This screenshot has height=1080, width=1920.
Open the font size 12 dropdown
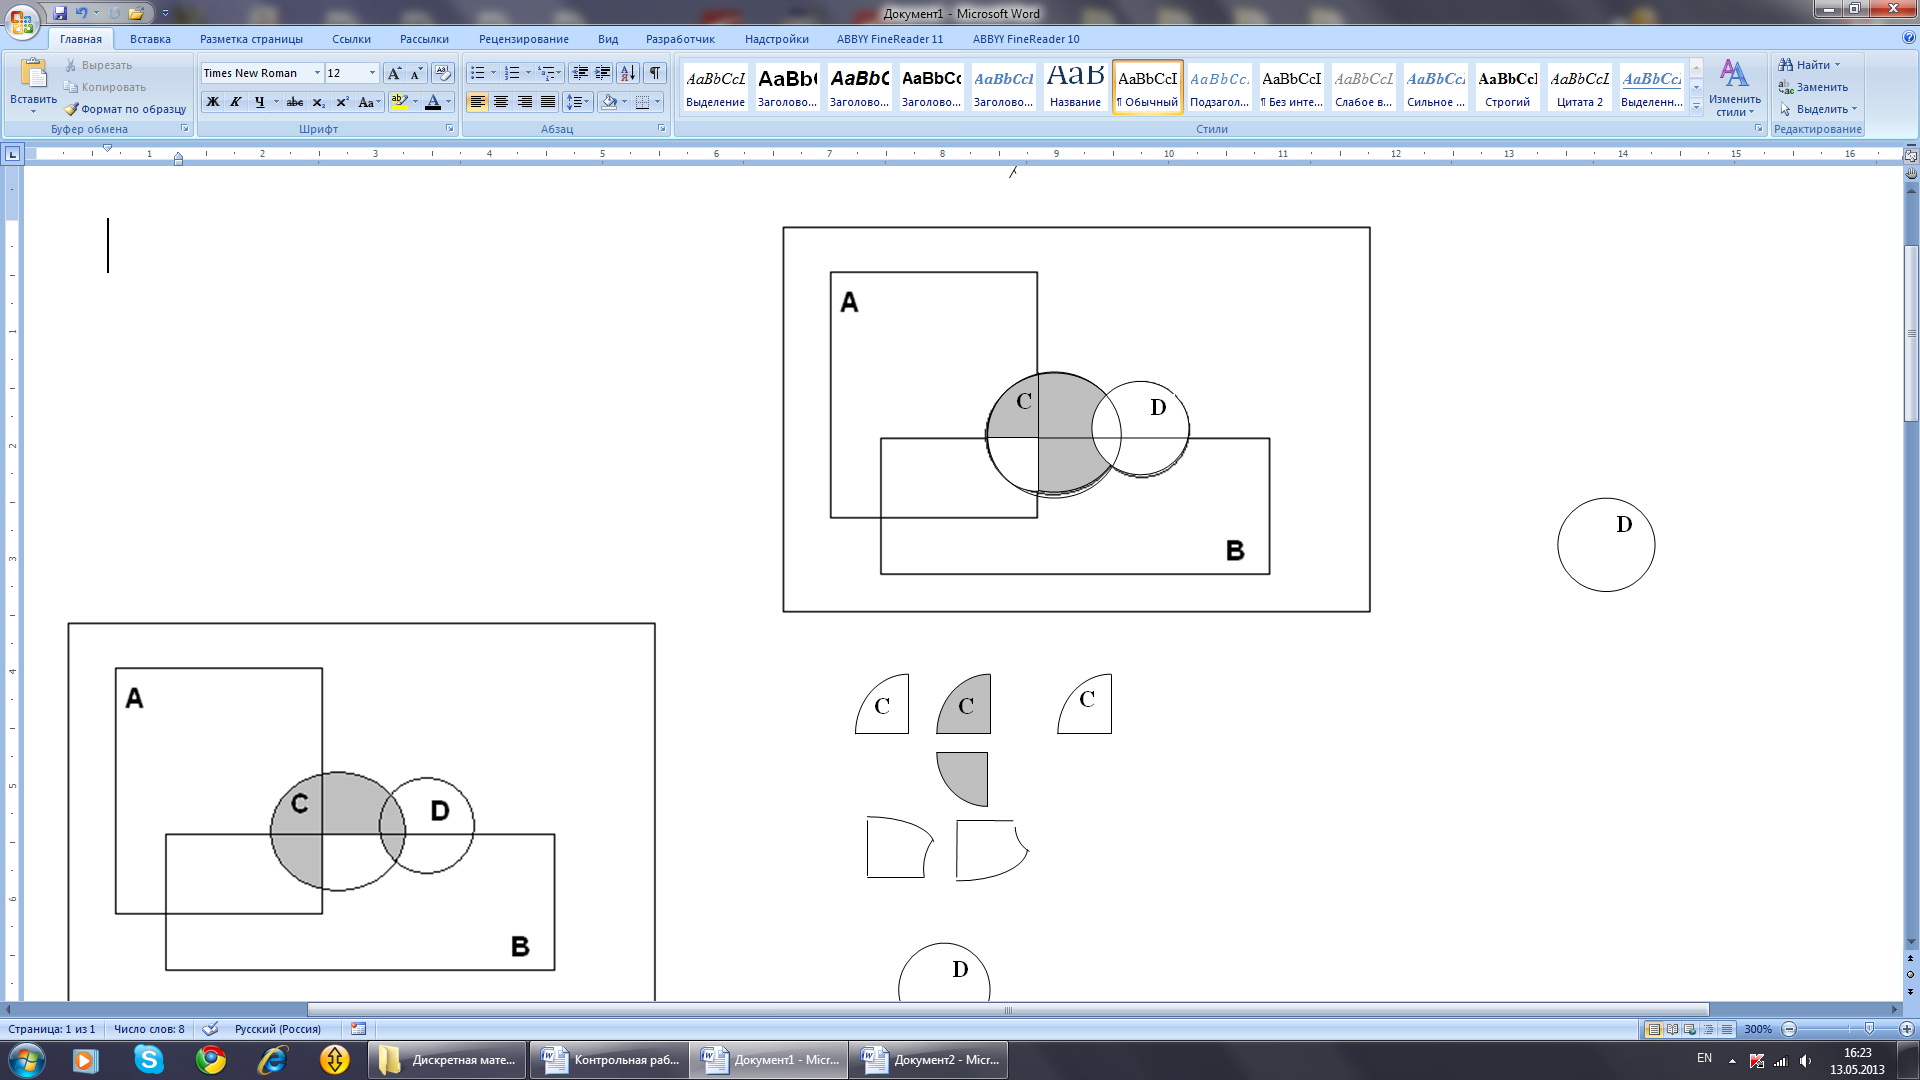[x=372, y=73]
